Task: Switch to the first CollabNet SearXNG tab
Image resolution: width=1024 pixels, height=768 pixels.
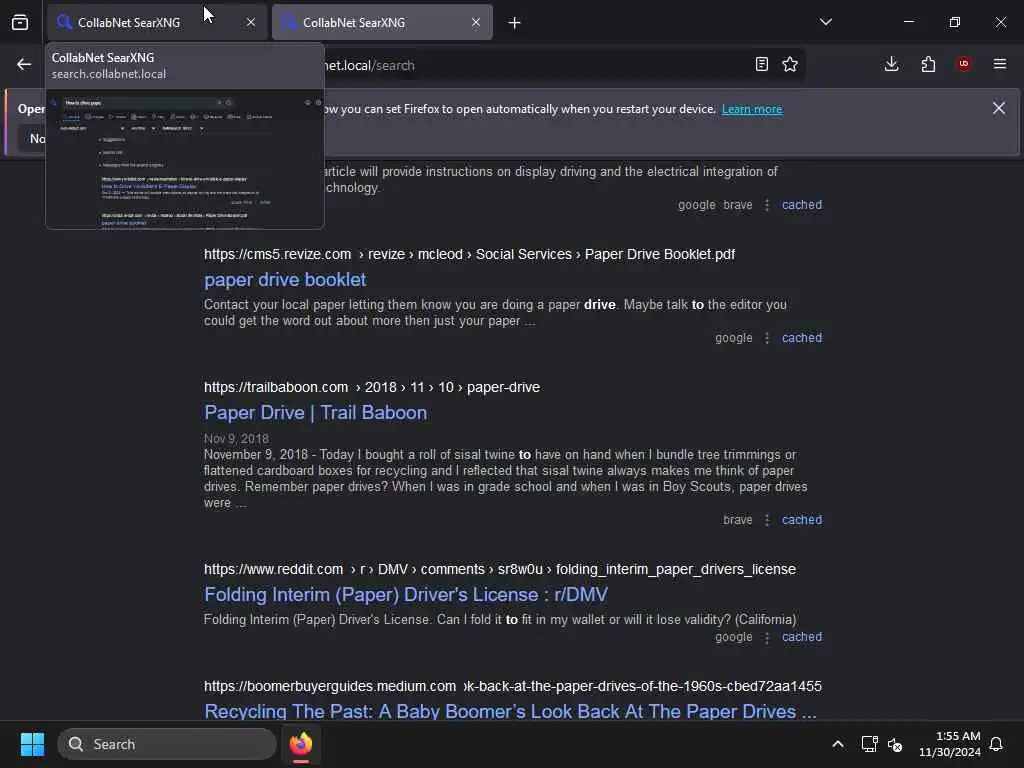Action: tap(157, 22)
